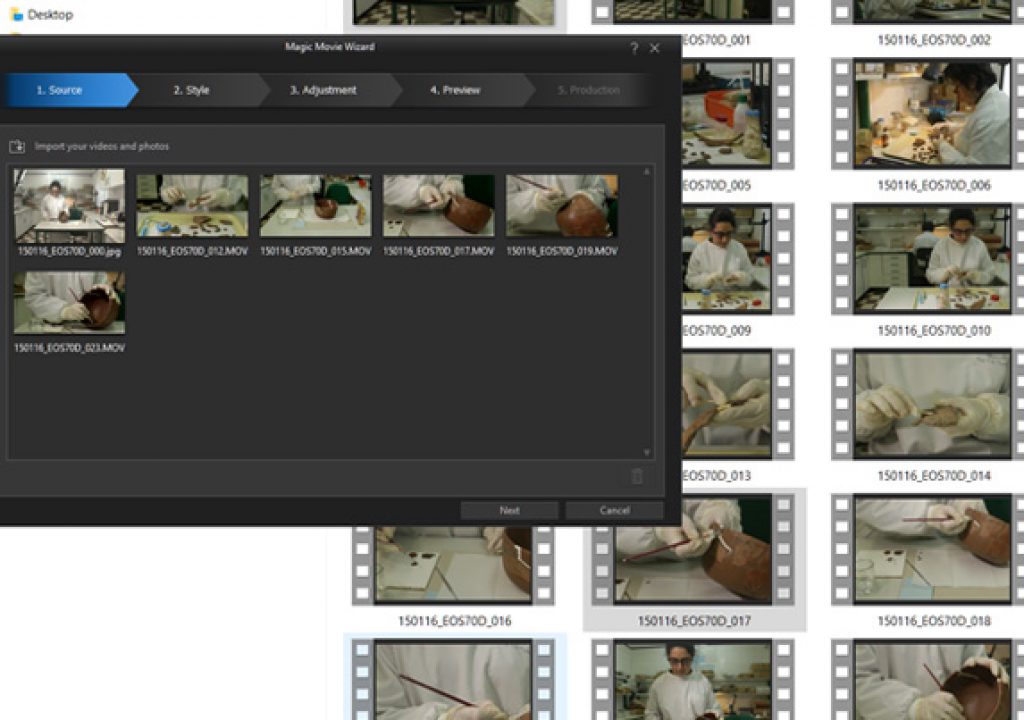Screen dimensions: 1024x720
Task: Select video 150116_EOS70D_017 in file explorer
Action: pos(694,566)
